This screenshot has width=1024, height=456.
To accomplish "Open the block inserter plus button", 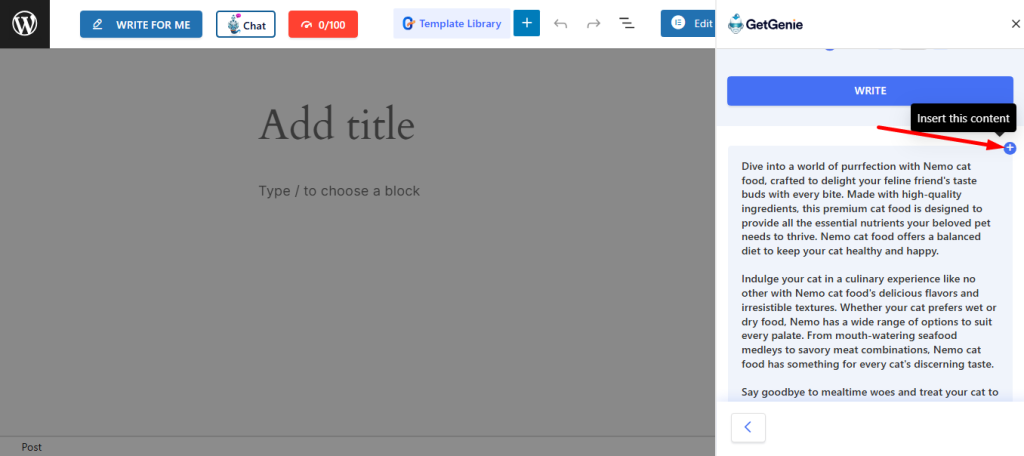I will [x=526, y=24].
